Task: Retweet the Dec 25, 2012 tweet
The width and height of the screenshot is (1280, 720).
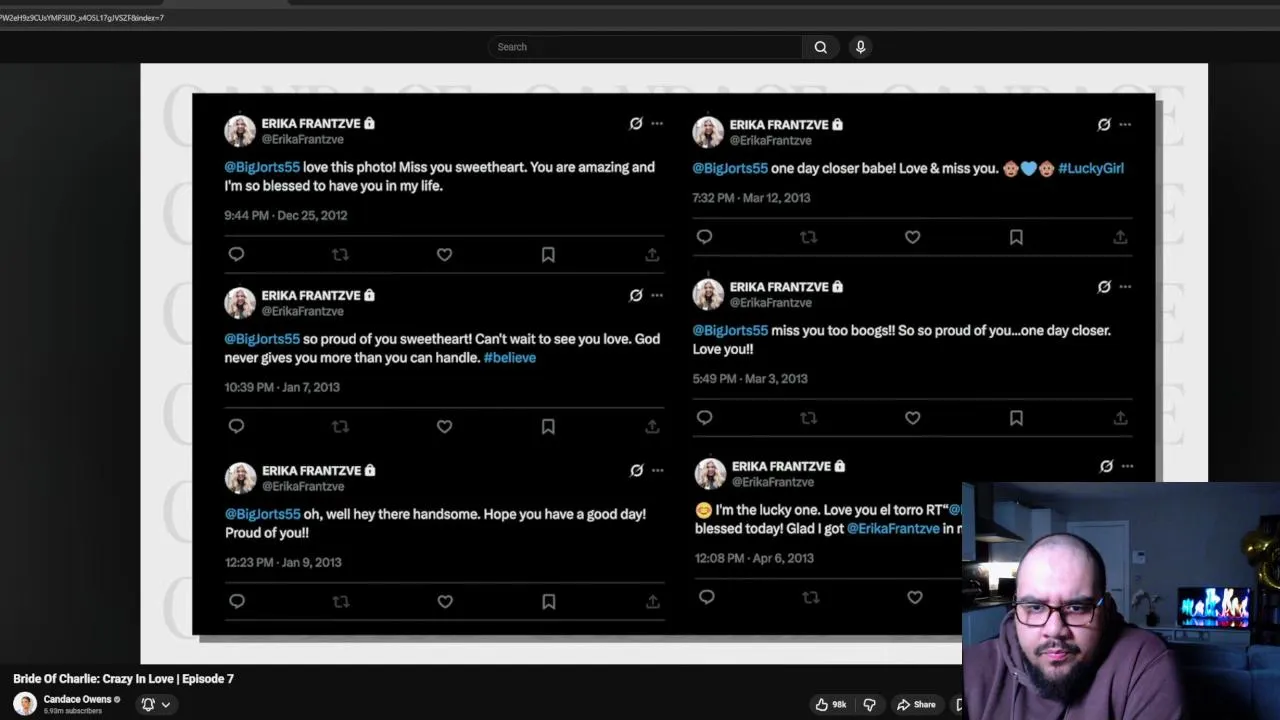Action: [x=340, y=254]
